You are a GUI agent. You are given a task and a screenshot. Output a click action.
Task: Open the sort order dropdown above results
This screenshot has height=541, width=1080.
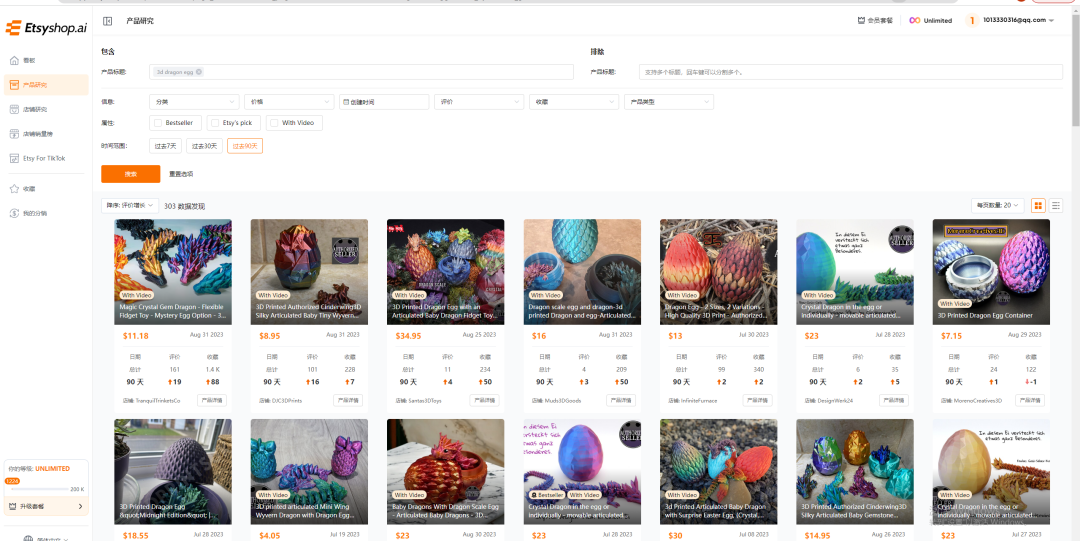(x=130, y=205)
